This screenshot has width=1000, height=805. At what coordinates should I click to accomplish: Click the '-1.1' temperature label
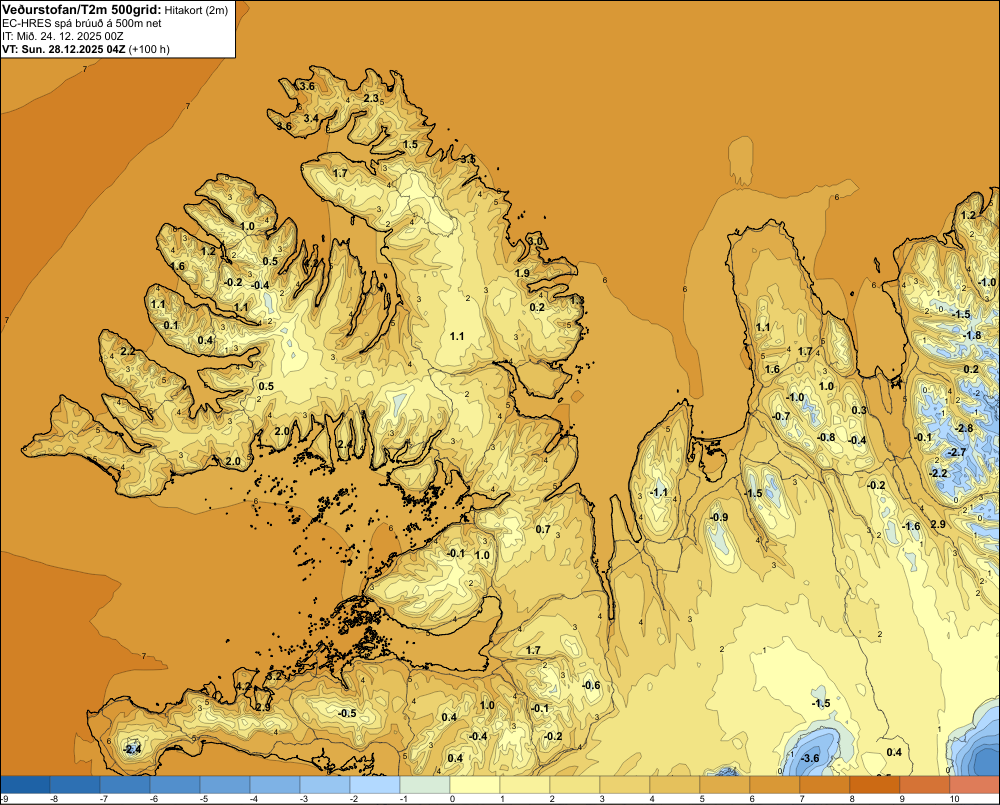click(658, 492)
